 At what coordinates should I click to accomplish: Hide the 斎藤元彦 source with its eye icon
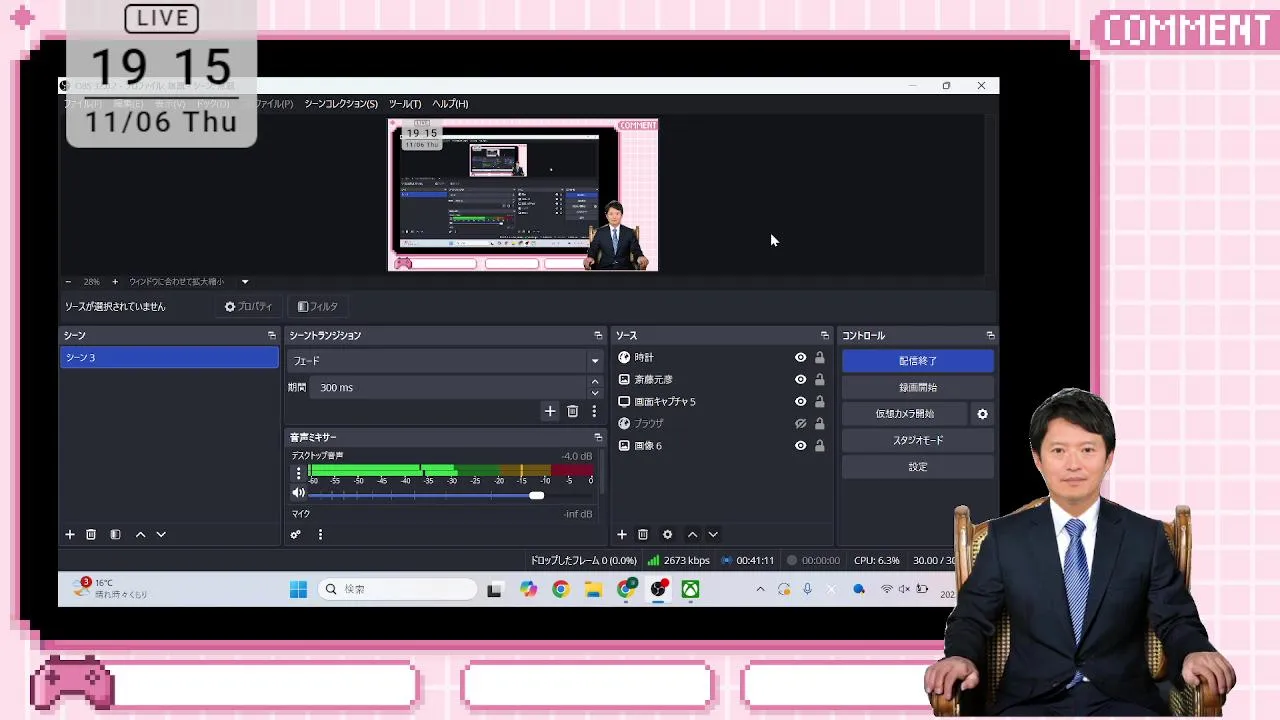click(x=800, y=380)
